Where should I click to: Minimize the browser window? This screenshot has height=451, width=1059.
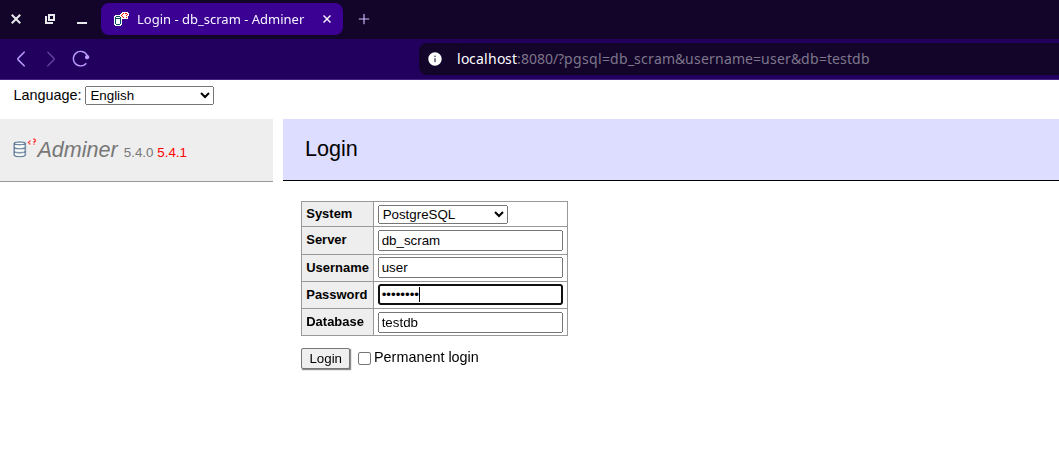coord(82,19)
